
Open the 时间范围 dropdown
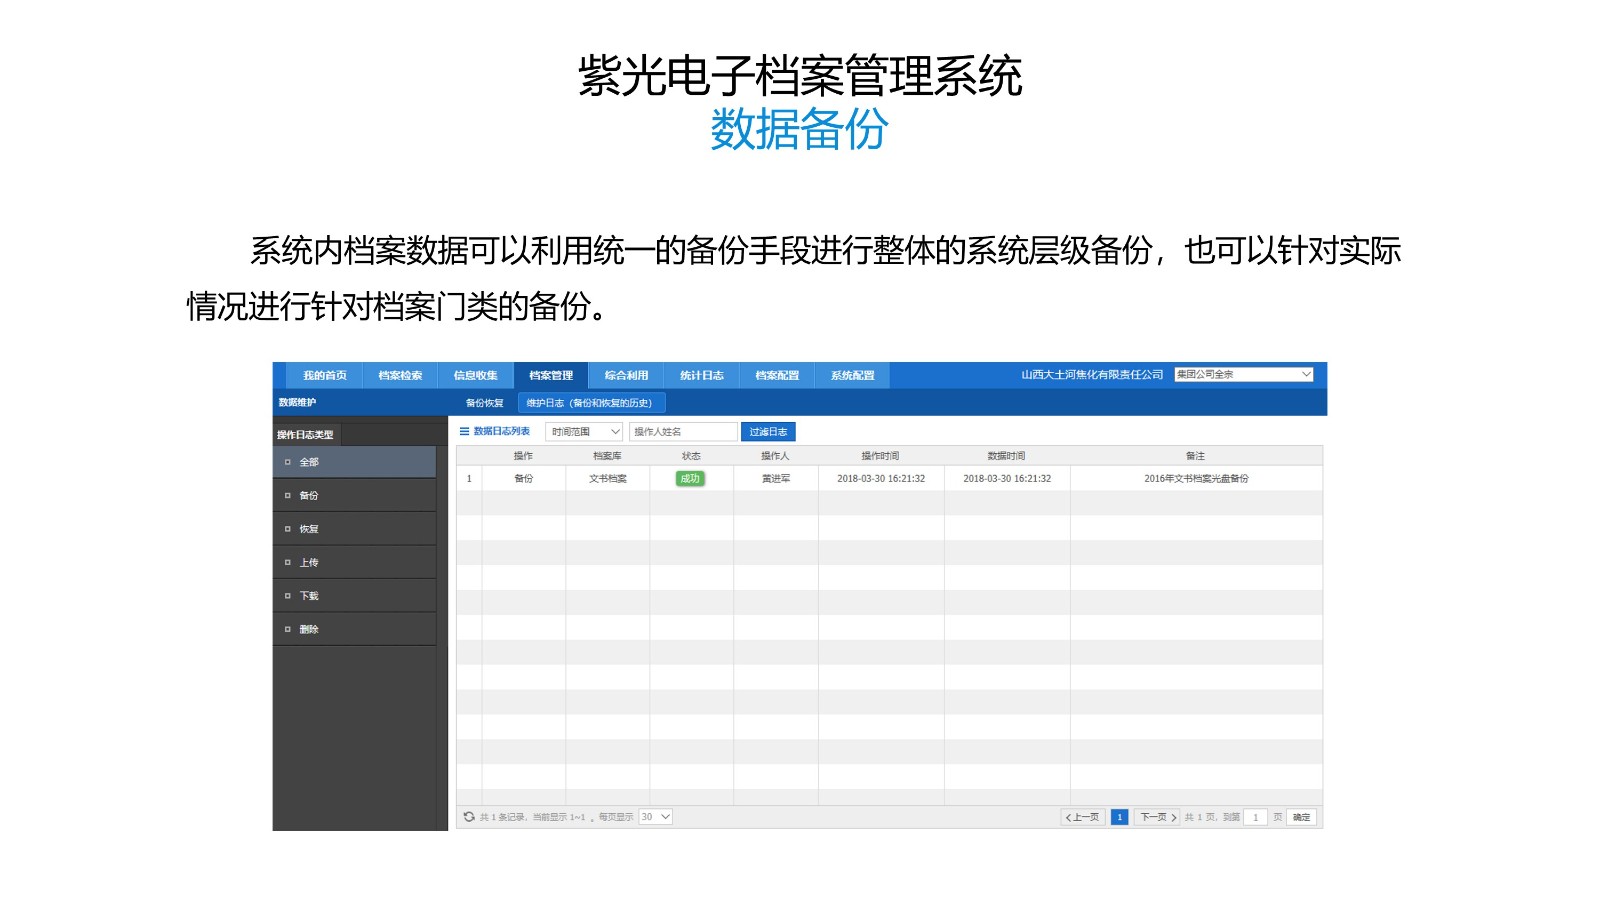(x=585, y=432)
